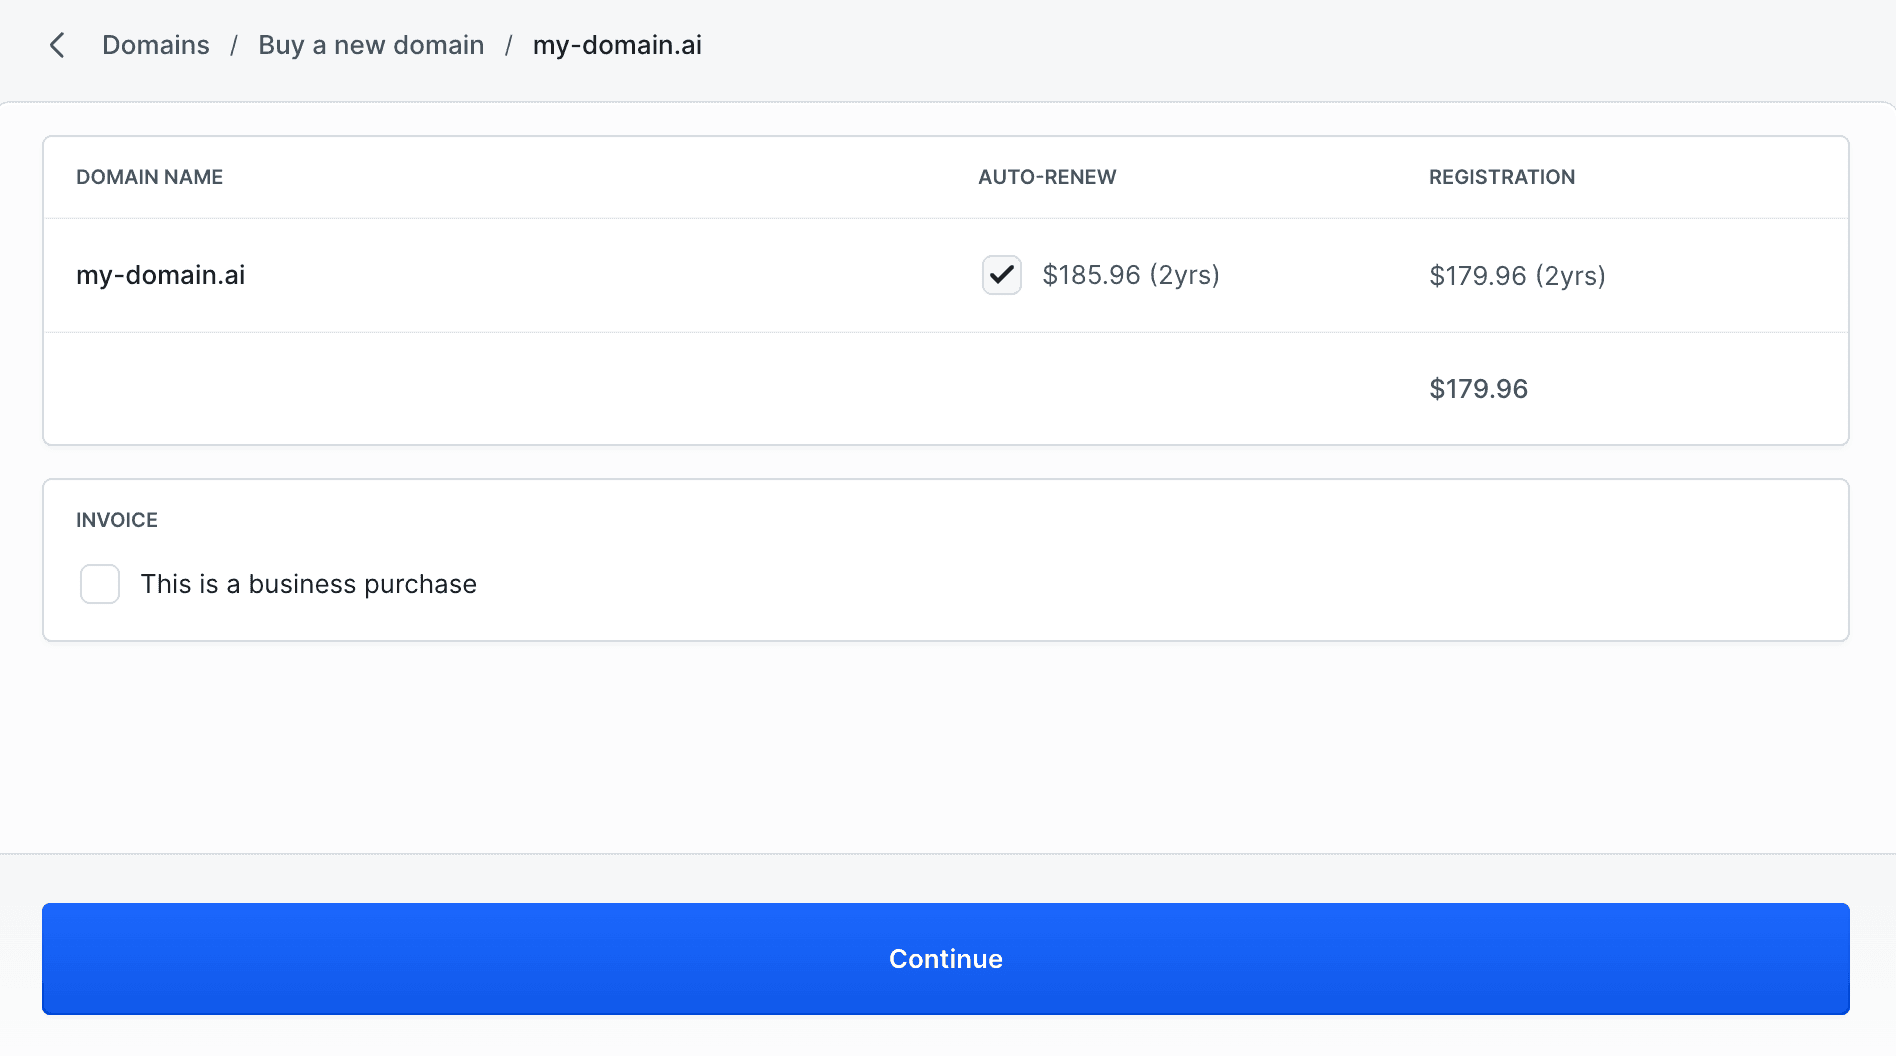Screen dimensions: 1896x1056
Task: Click the DOMAIN NAME column header
Action: (x=149, y=177)
